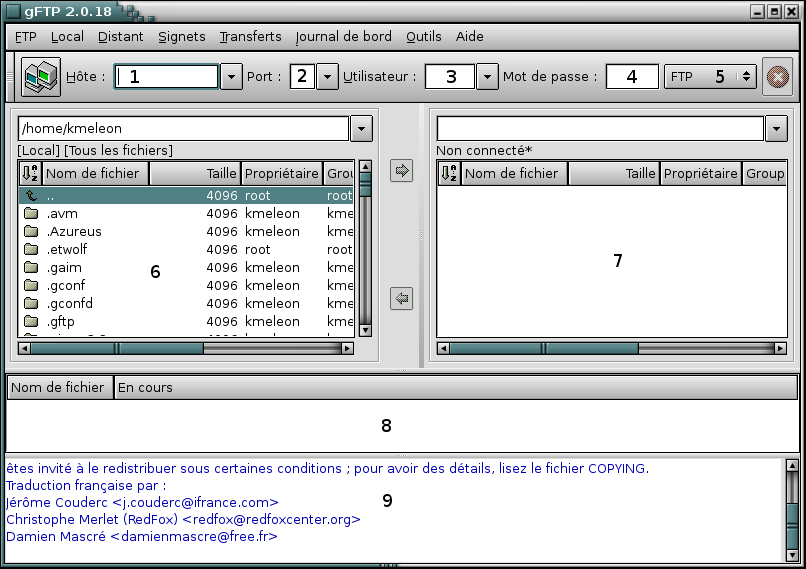The height and width of the screenshot is (569, 806).
Task: Open the Utilisateur dropdown arrow
Action: tap(487, 77)
